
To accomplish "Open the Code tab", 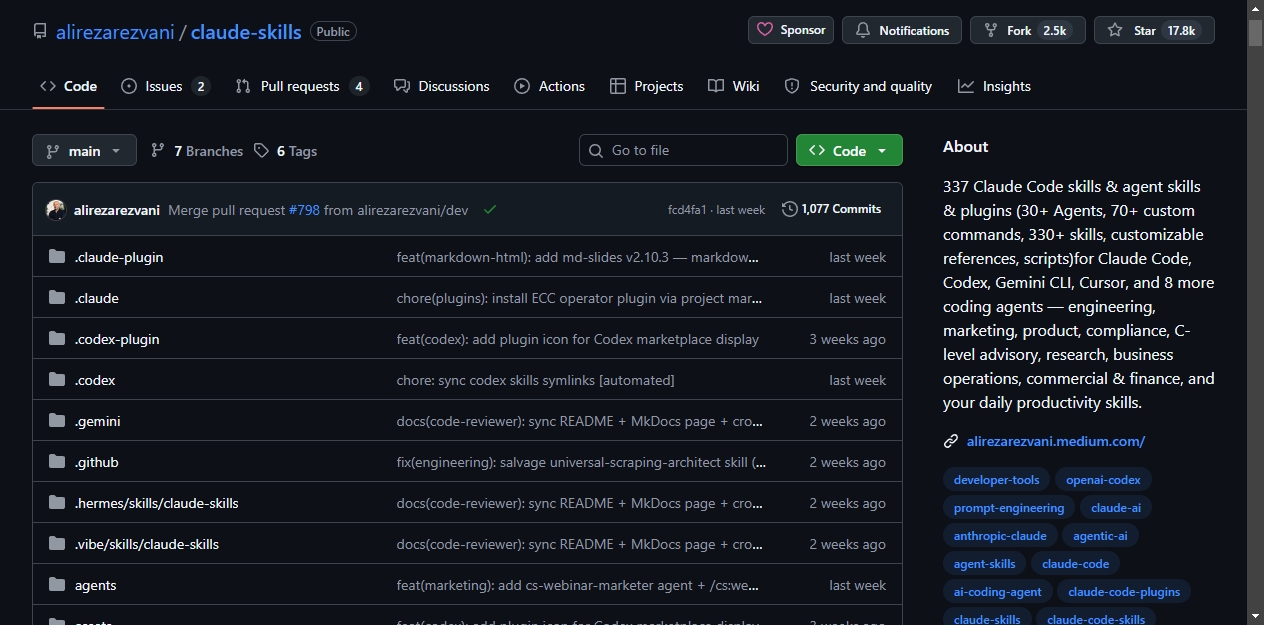I will (x=68, y=86).
